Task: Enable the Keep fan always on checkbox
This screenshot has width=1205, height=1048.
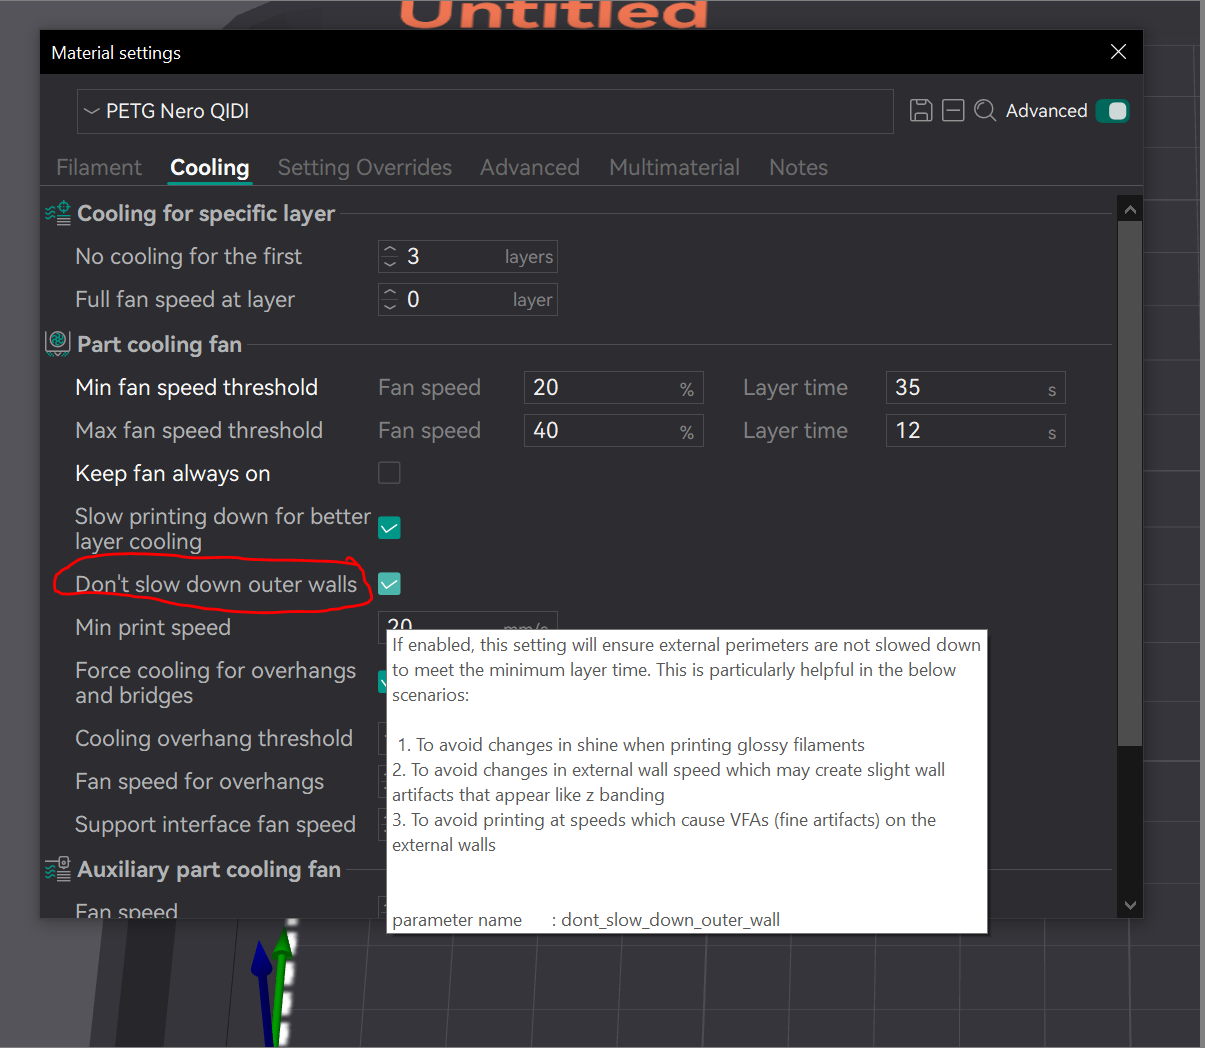Action: [x=389, y=473]
